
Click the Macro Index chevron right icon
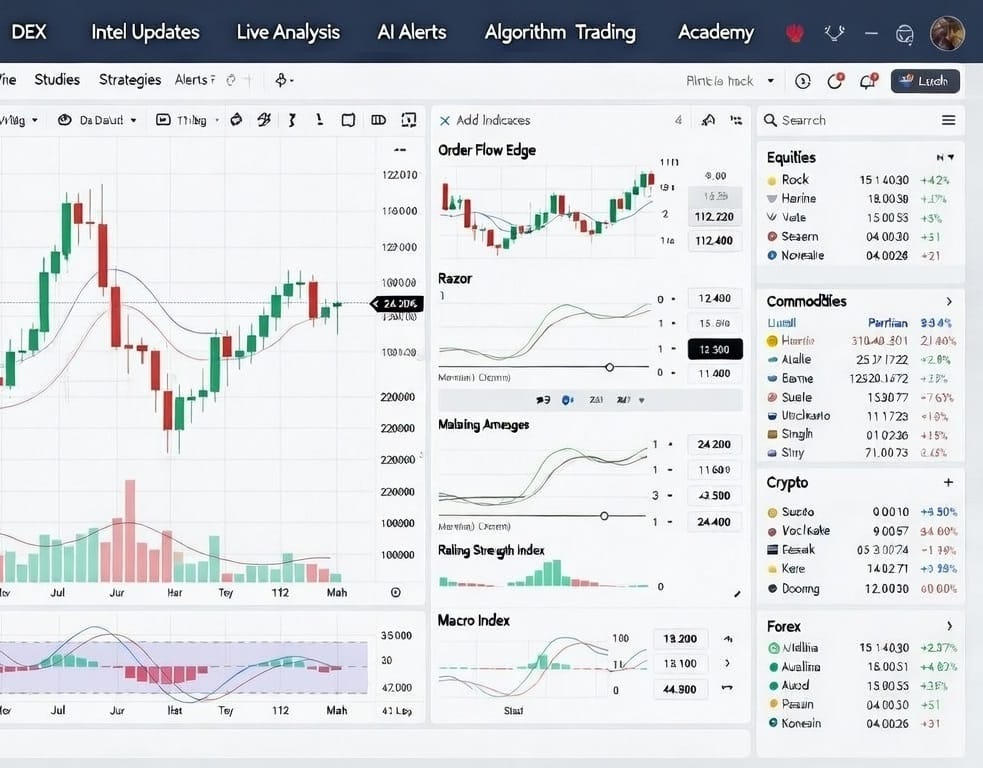click(727, 663)
